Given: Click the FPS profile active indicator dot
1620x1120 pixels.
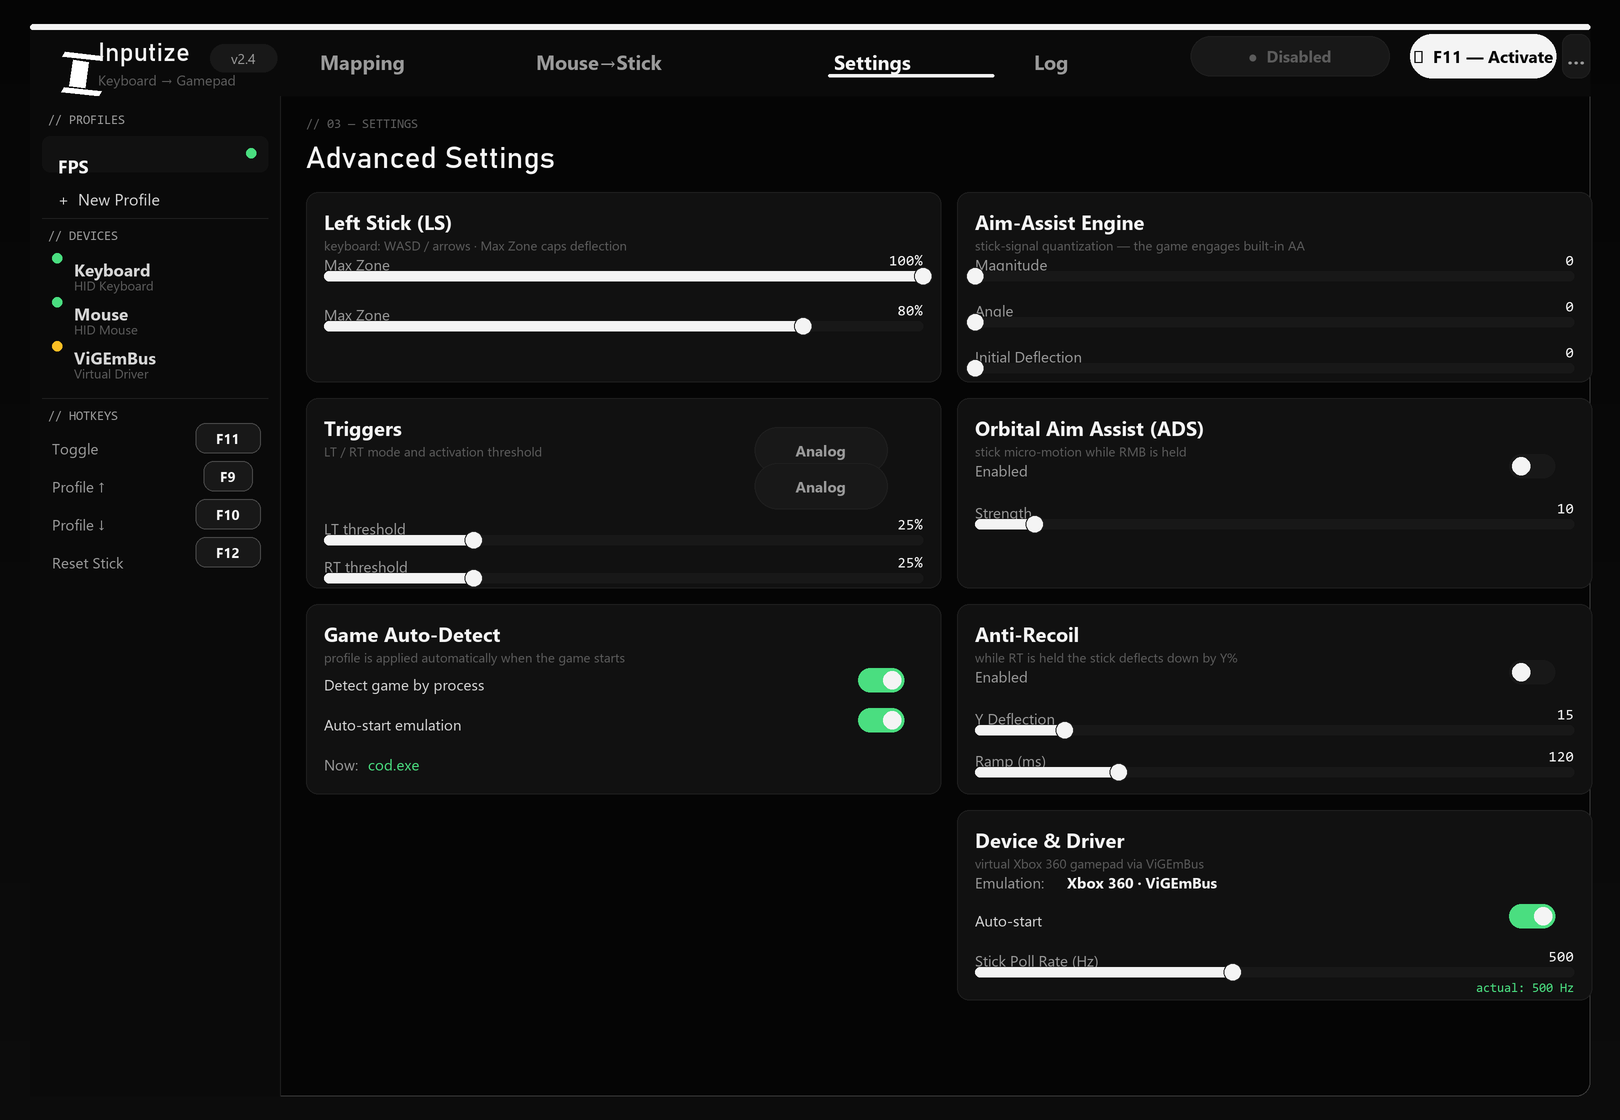Looking at the screenshot, I should [251, 153].
